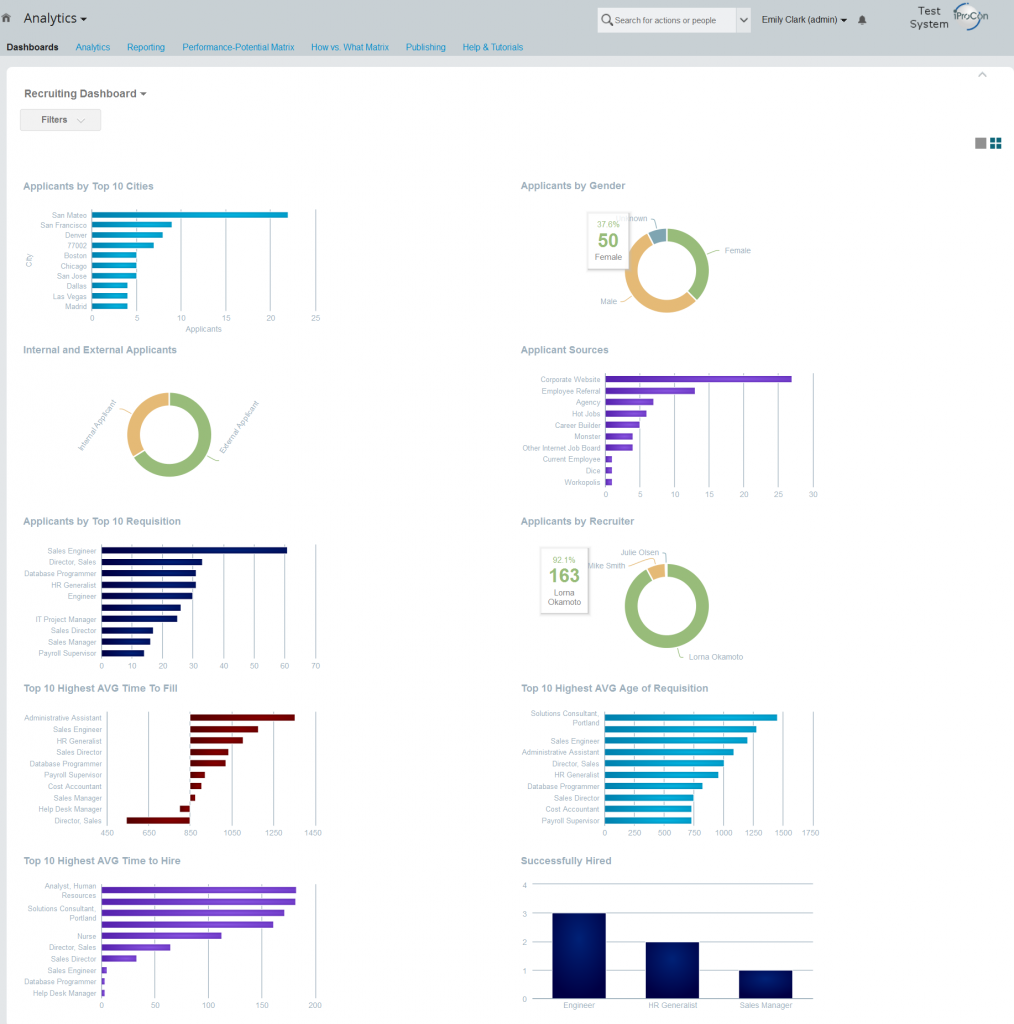Switch to the Reporting tab
The height and width of the screenshot is (1024, 1014).
click(146, 46)
